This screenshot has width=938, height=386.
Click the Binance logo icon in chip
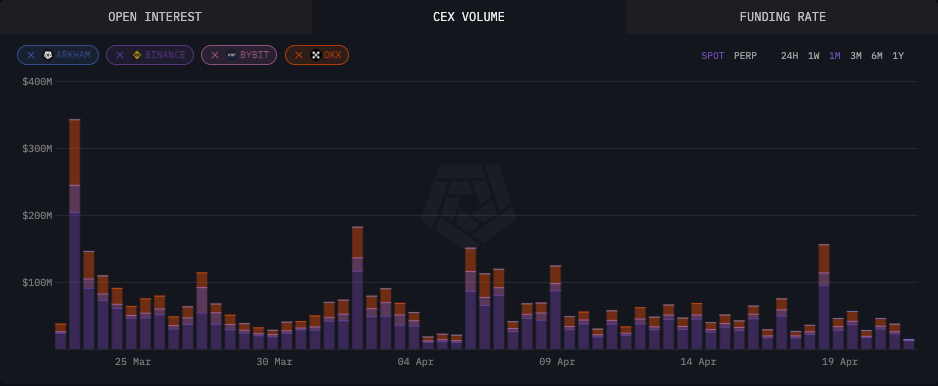137,55
